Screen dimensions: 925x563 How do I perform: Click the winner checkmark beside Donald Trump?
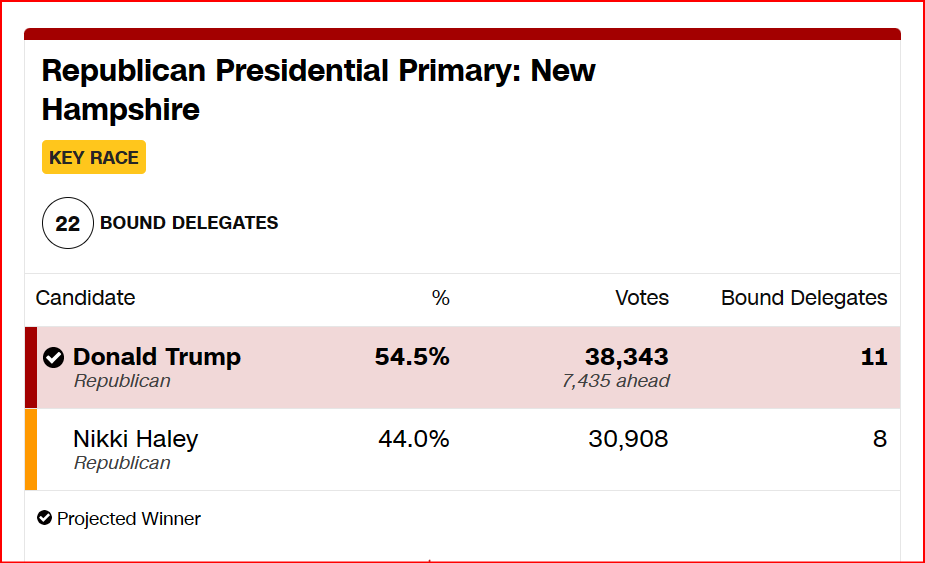click(x=54, y=358)
